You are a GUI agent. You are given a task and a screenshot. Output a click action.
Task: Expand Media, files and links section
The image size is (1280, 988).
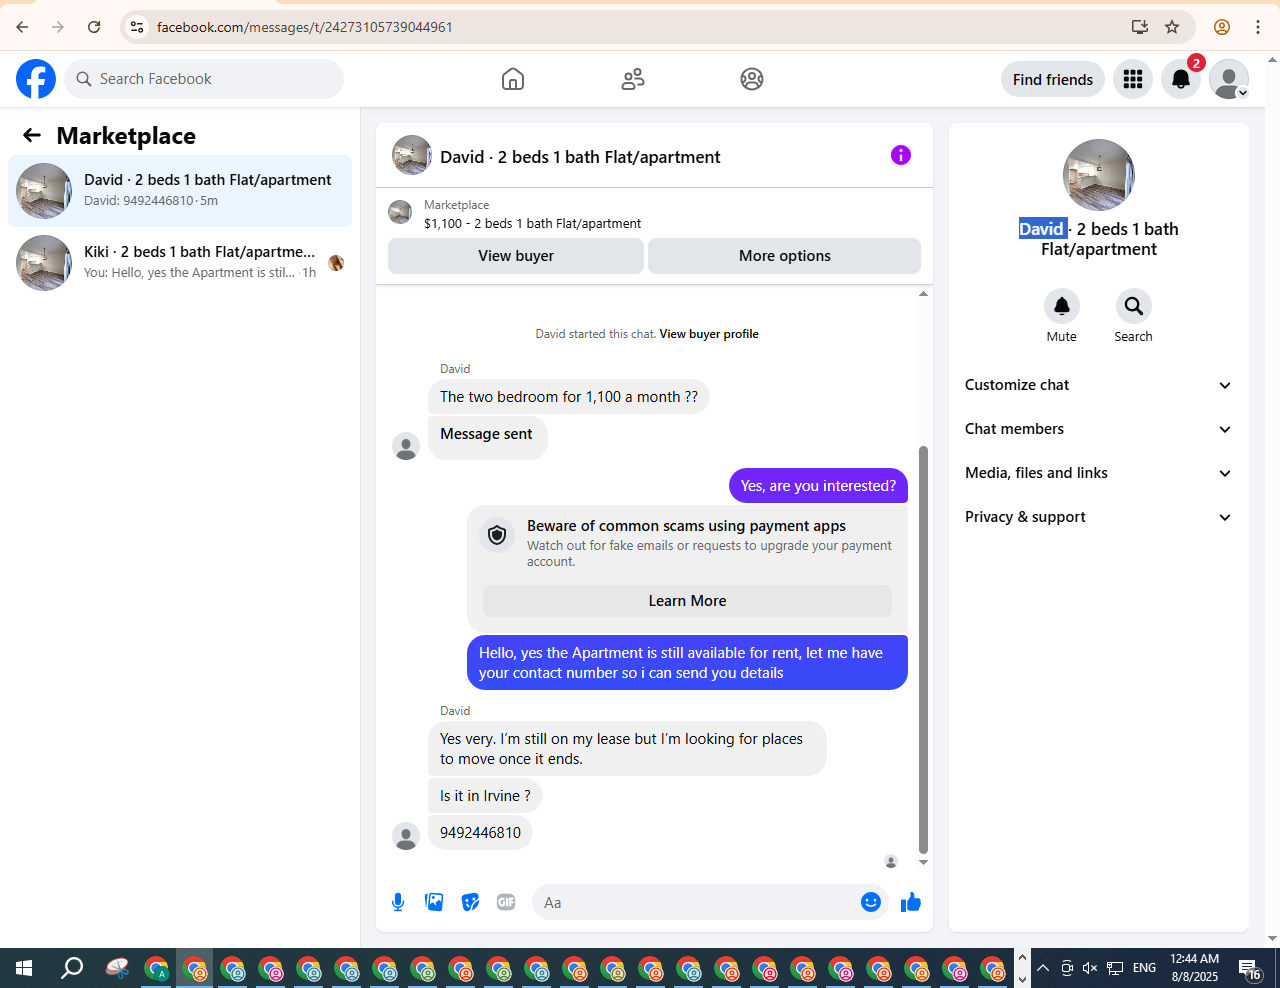point(1098,473)
